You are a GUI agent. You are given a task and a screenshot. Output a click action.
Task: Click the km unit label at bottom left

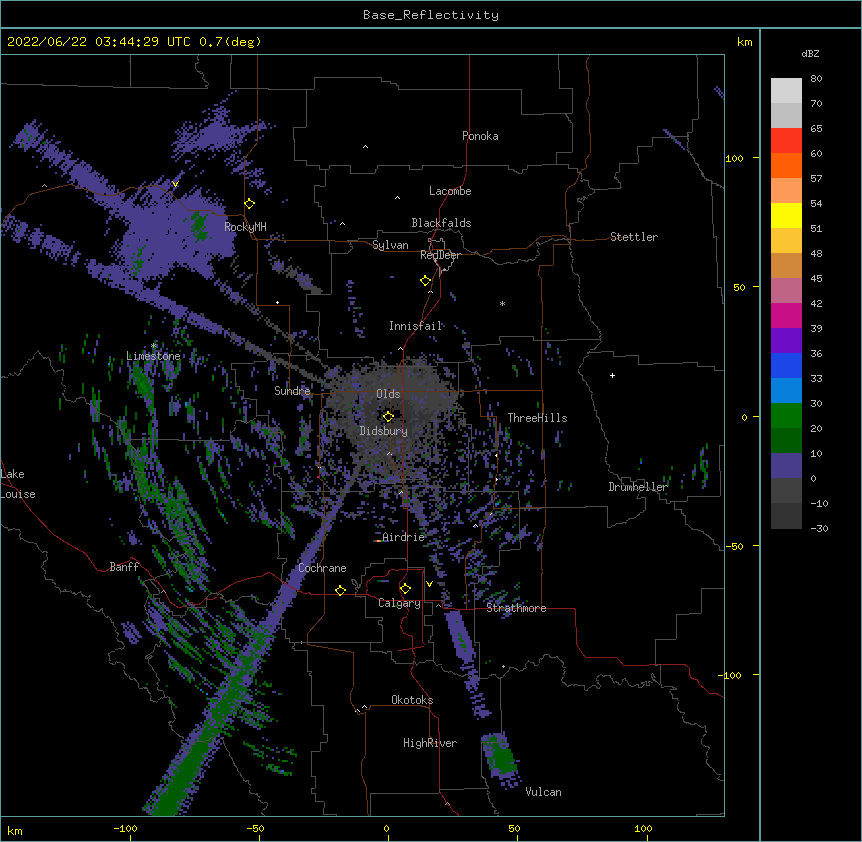click(x=15, y=831)
